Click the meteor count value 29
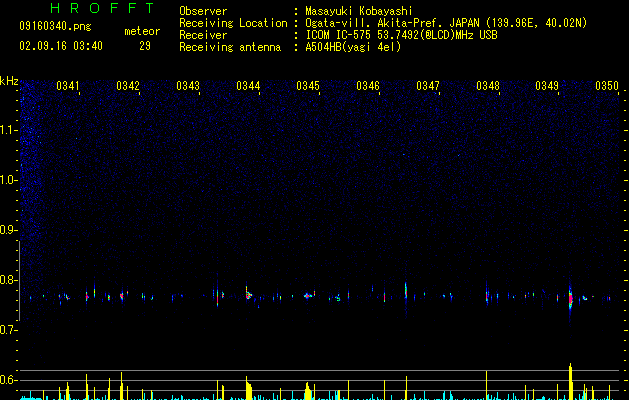The height and width of the screenshot is (400, 629). pos(145,46)
